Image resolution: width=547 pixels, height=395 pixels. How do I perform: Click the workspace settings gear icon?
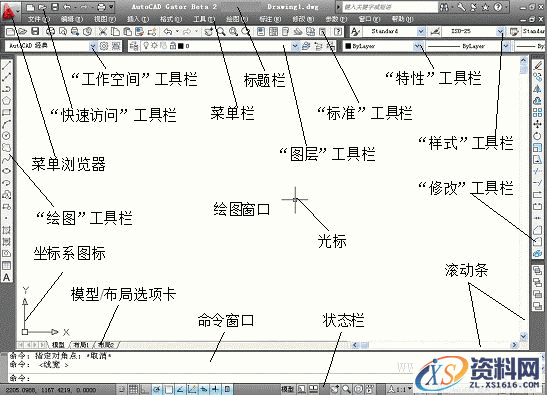click(x=104, y=46)
